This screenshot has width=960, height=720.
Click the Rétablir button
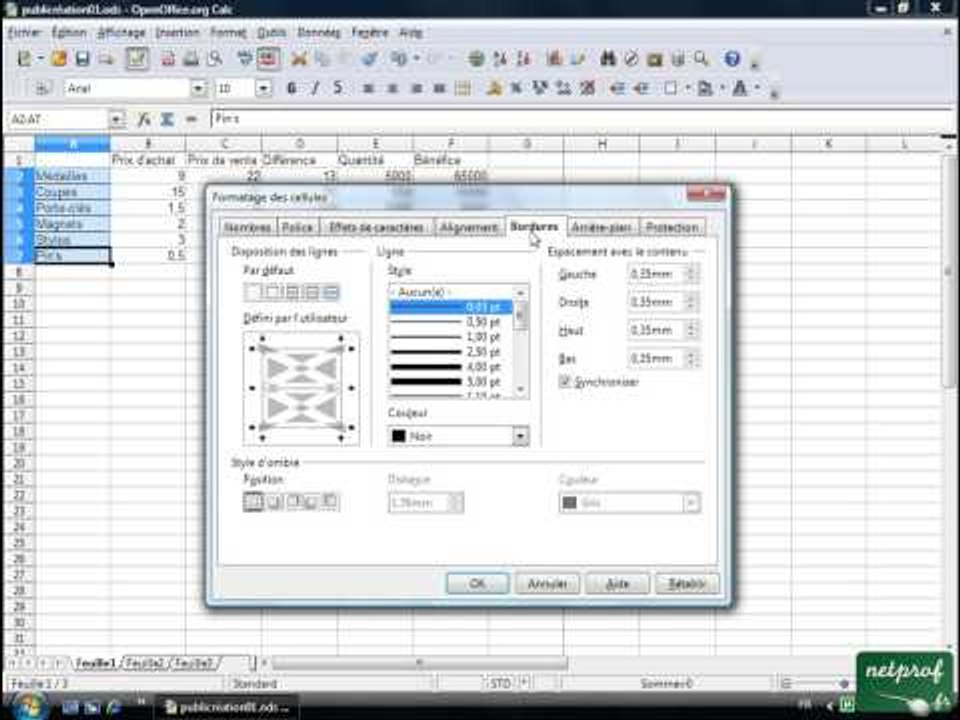(687, 583)
